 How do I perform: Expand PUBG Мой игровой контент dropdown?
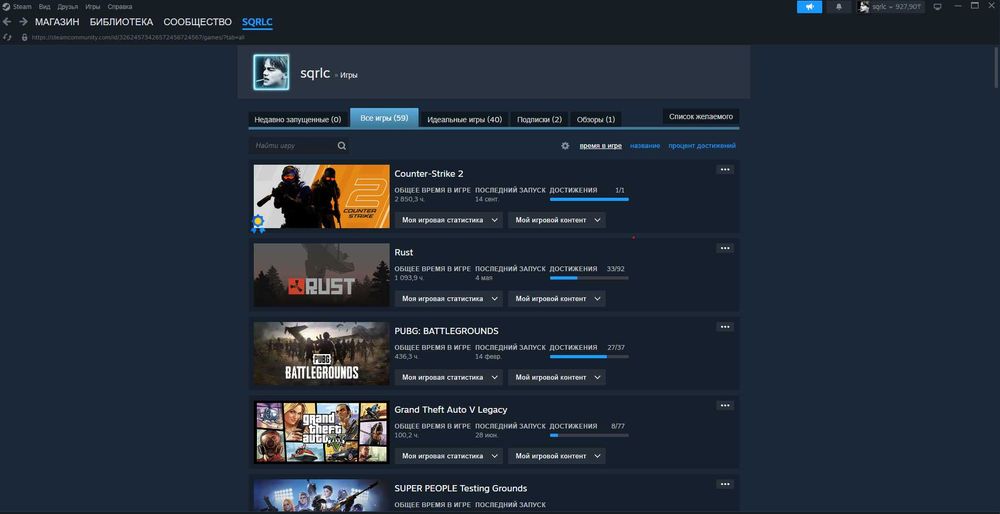557,377
